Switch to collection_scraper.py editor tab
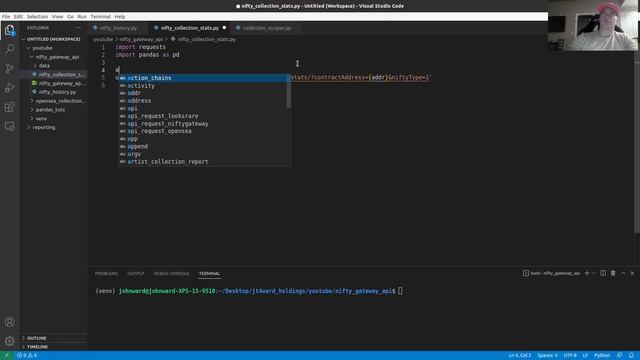The image size is (640, 360). coord(267,28)
